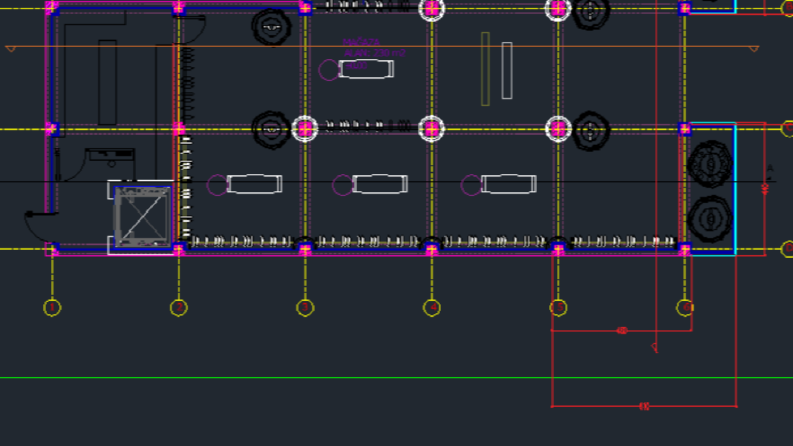793x446 pixels.
Task: Select the ALAN: 230 m2 area text
Action: tap(375, 53)
